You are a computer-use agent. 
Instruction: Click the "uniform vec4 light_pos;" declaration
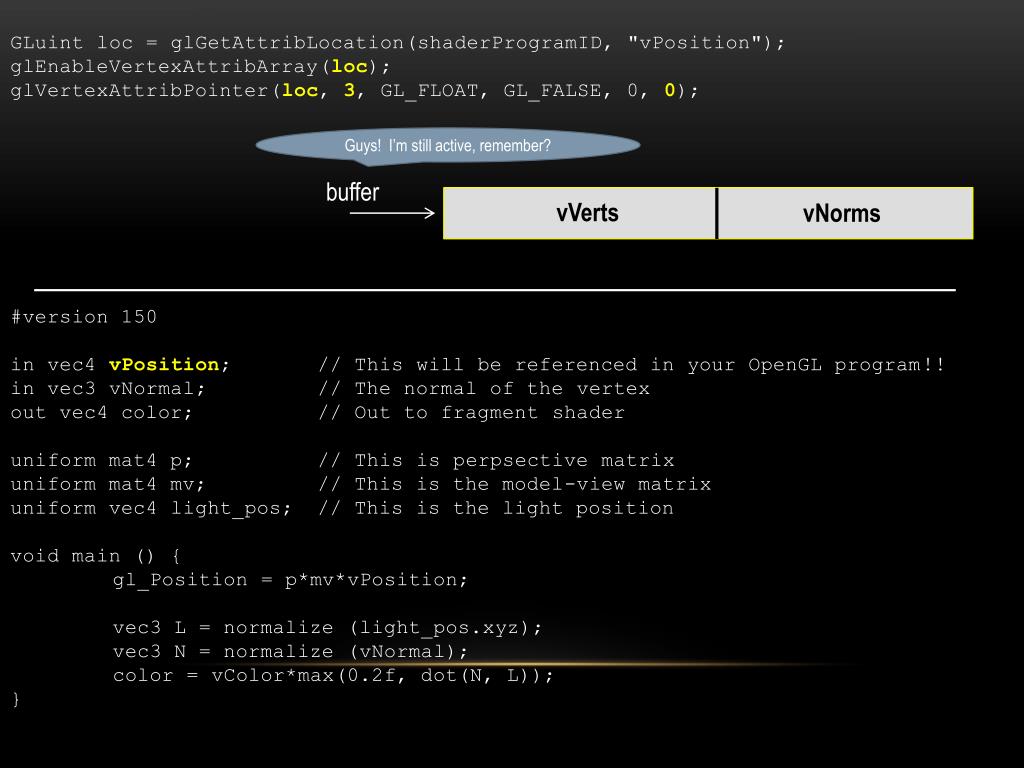click(x=151, y=509)
